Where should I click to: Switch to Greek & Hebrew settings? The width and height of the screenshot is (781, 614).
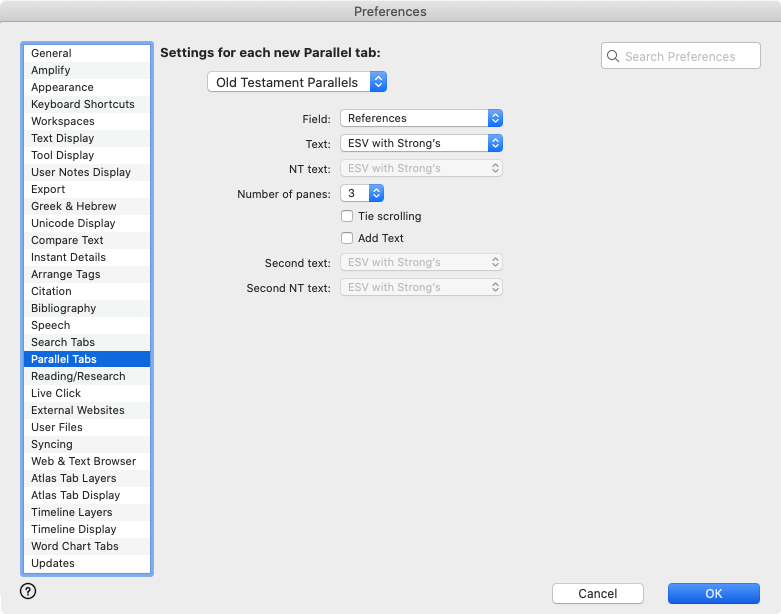pos(73,206)
